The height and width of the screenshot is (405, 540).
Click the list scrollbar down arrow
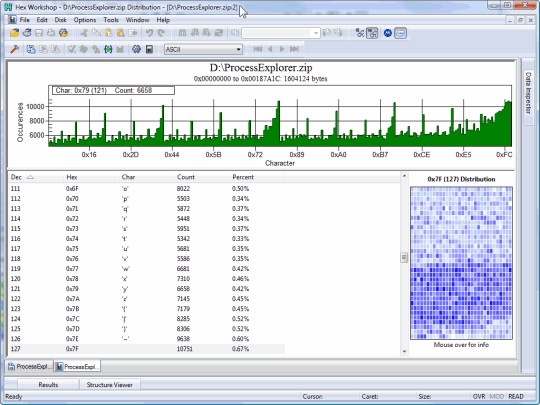pyautogui.click(x=404, y=352)
